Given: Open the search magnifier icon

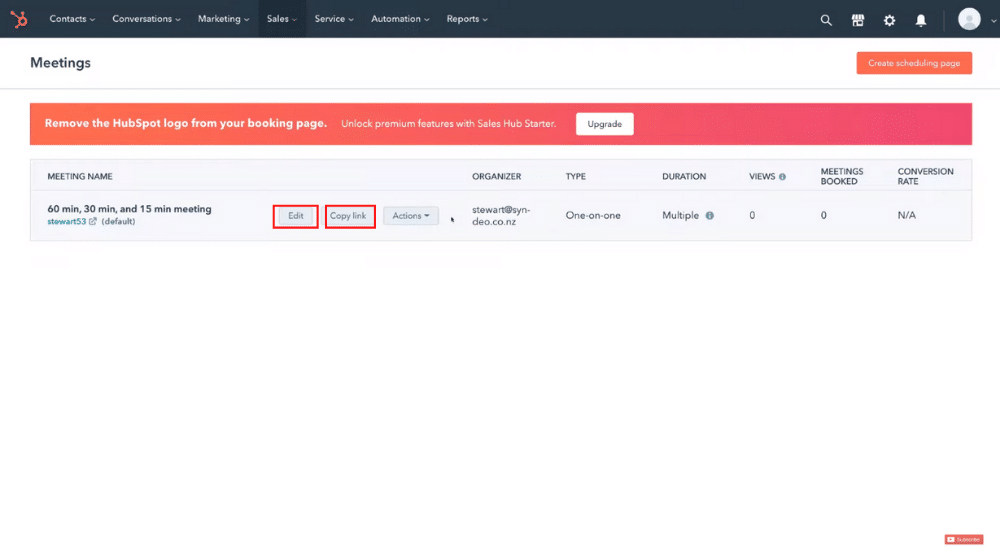Looking at the screenshot, I should tap(826, 20).
